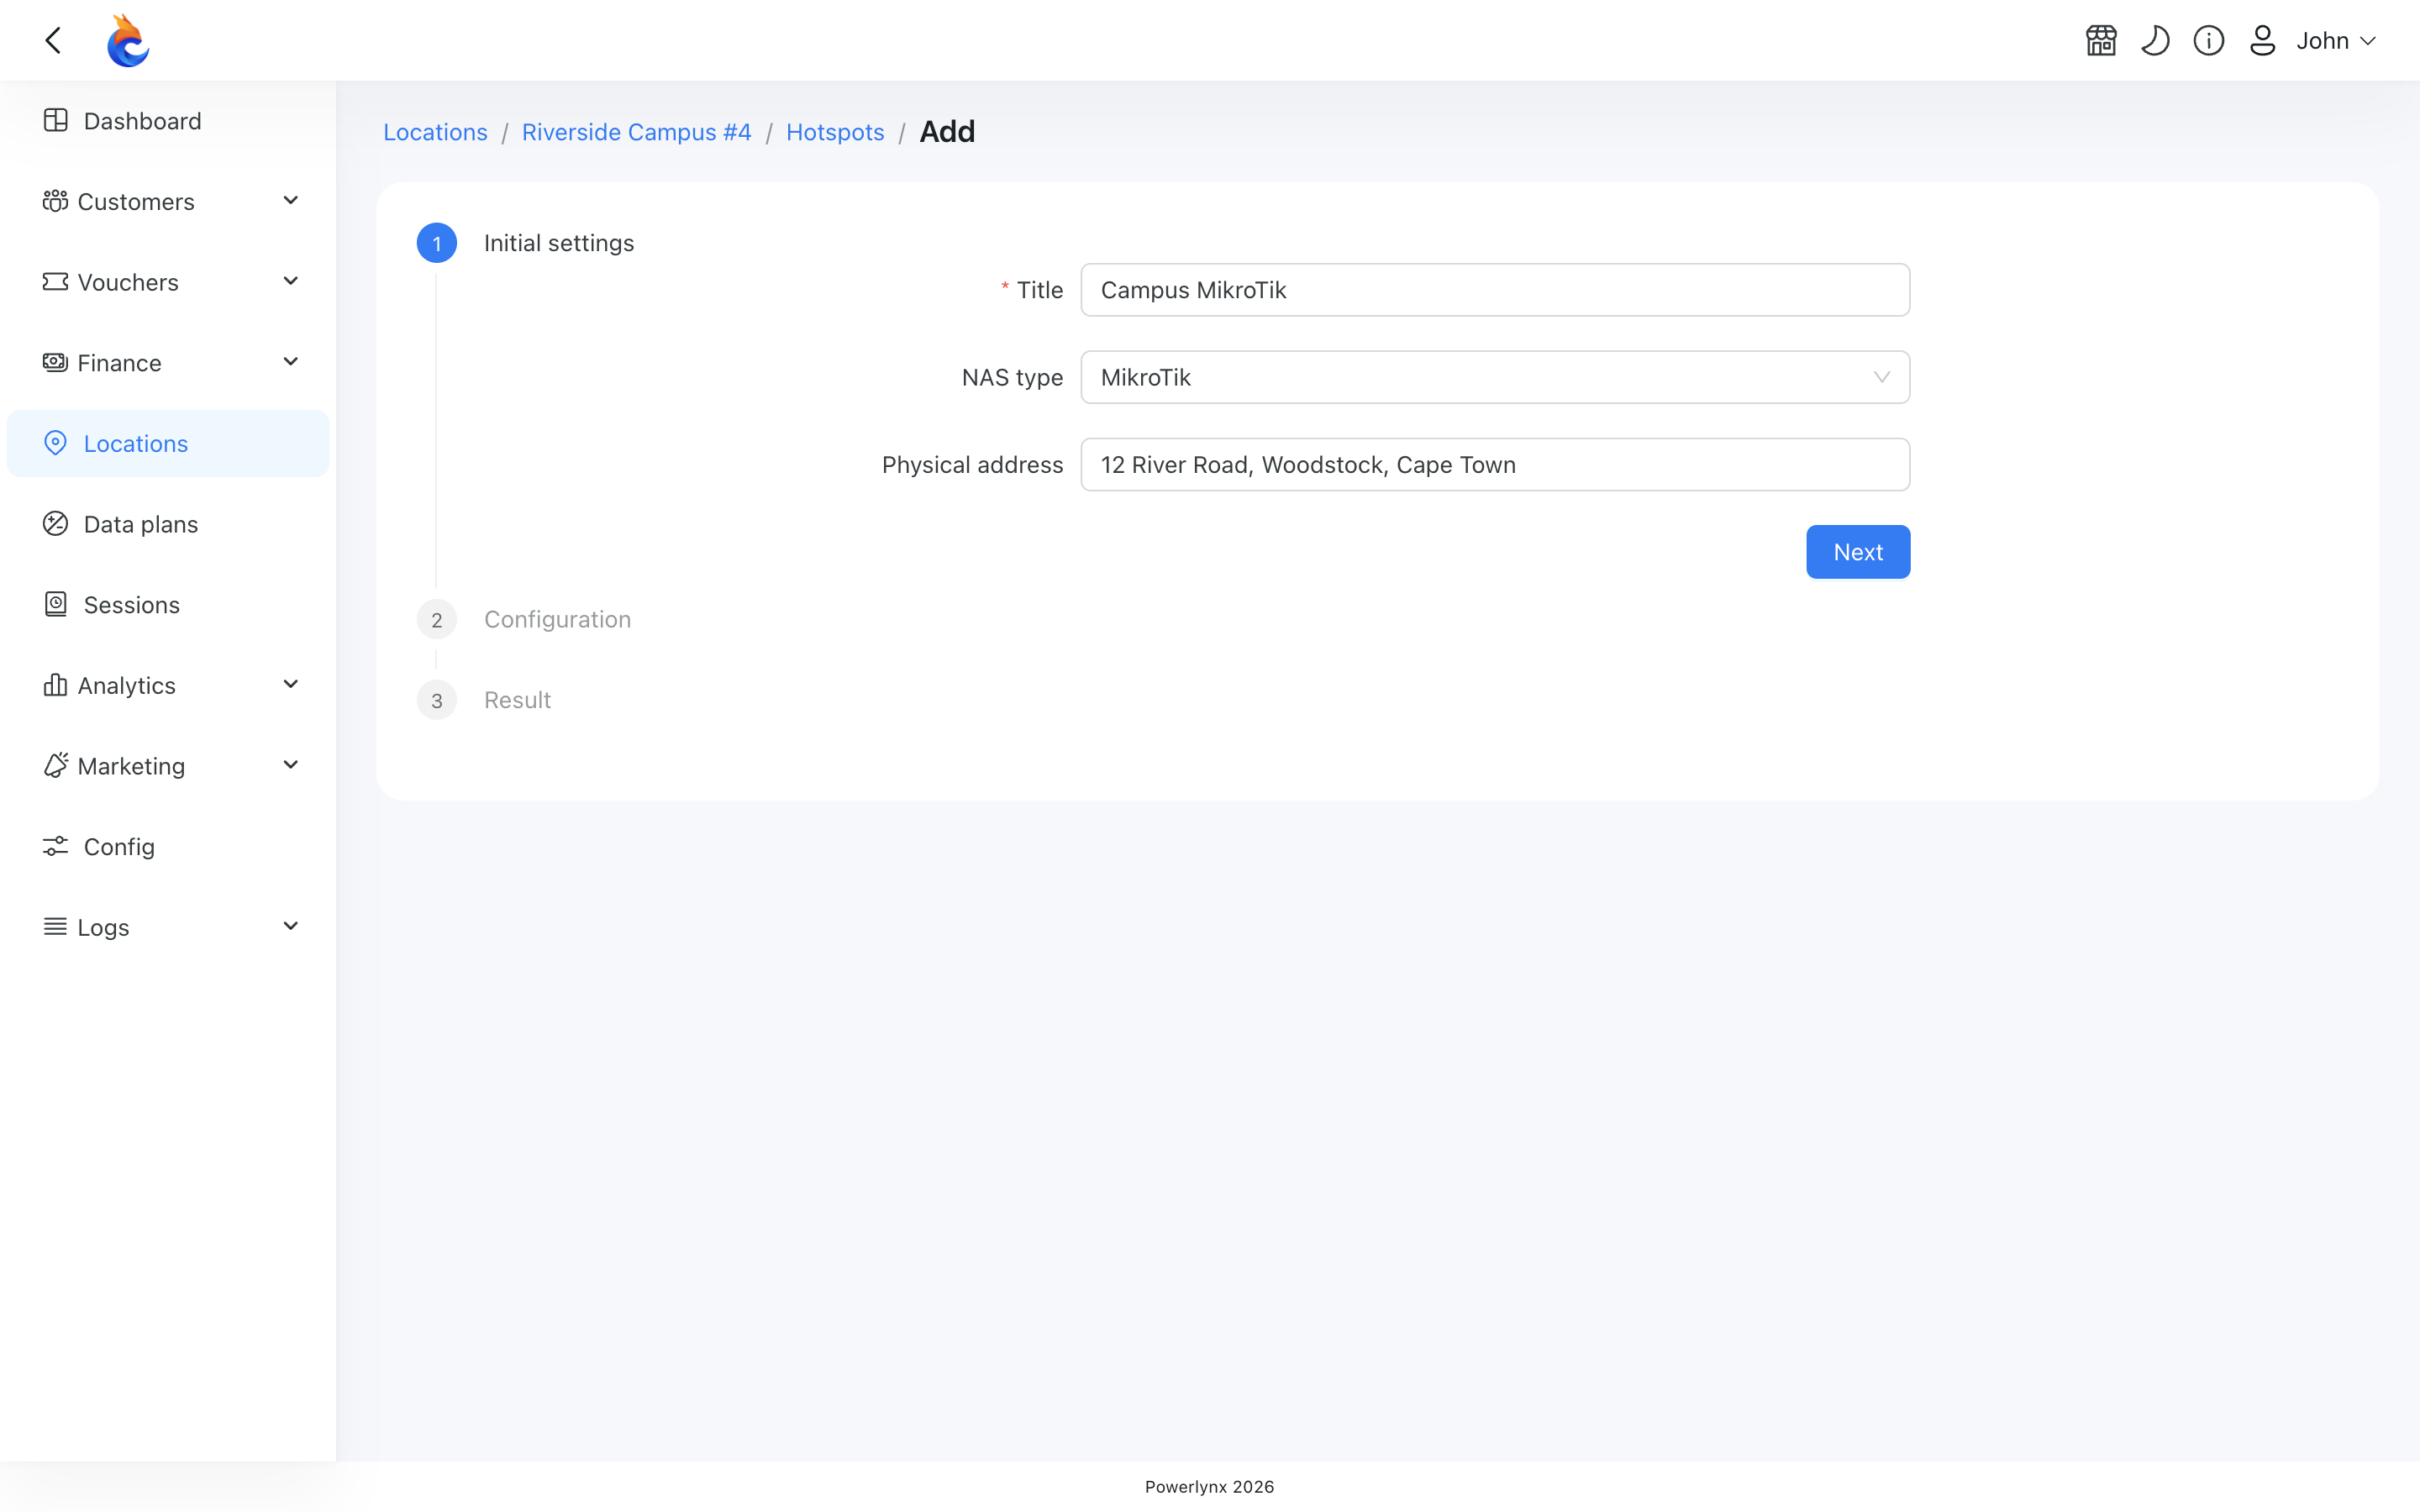Toggle dark mode moon icon
The width and height of the screenshot is (2420, 1512).
(2155, 40)
